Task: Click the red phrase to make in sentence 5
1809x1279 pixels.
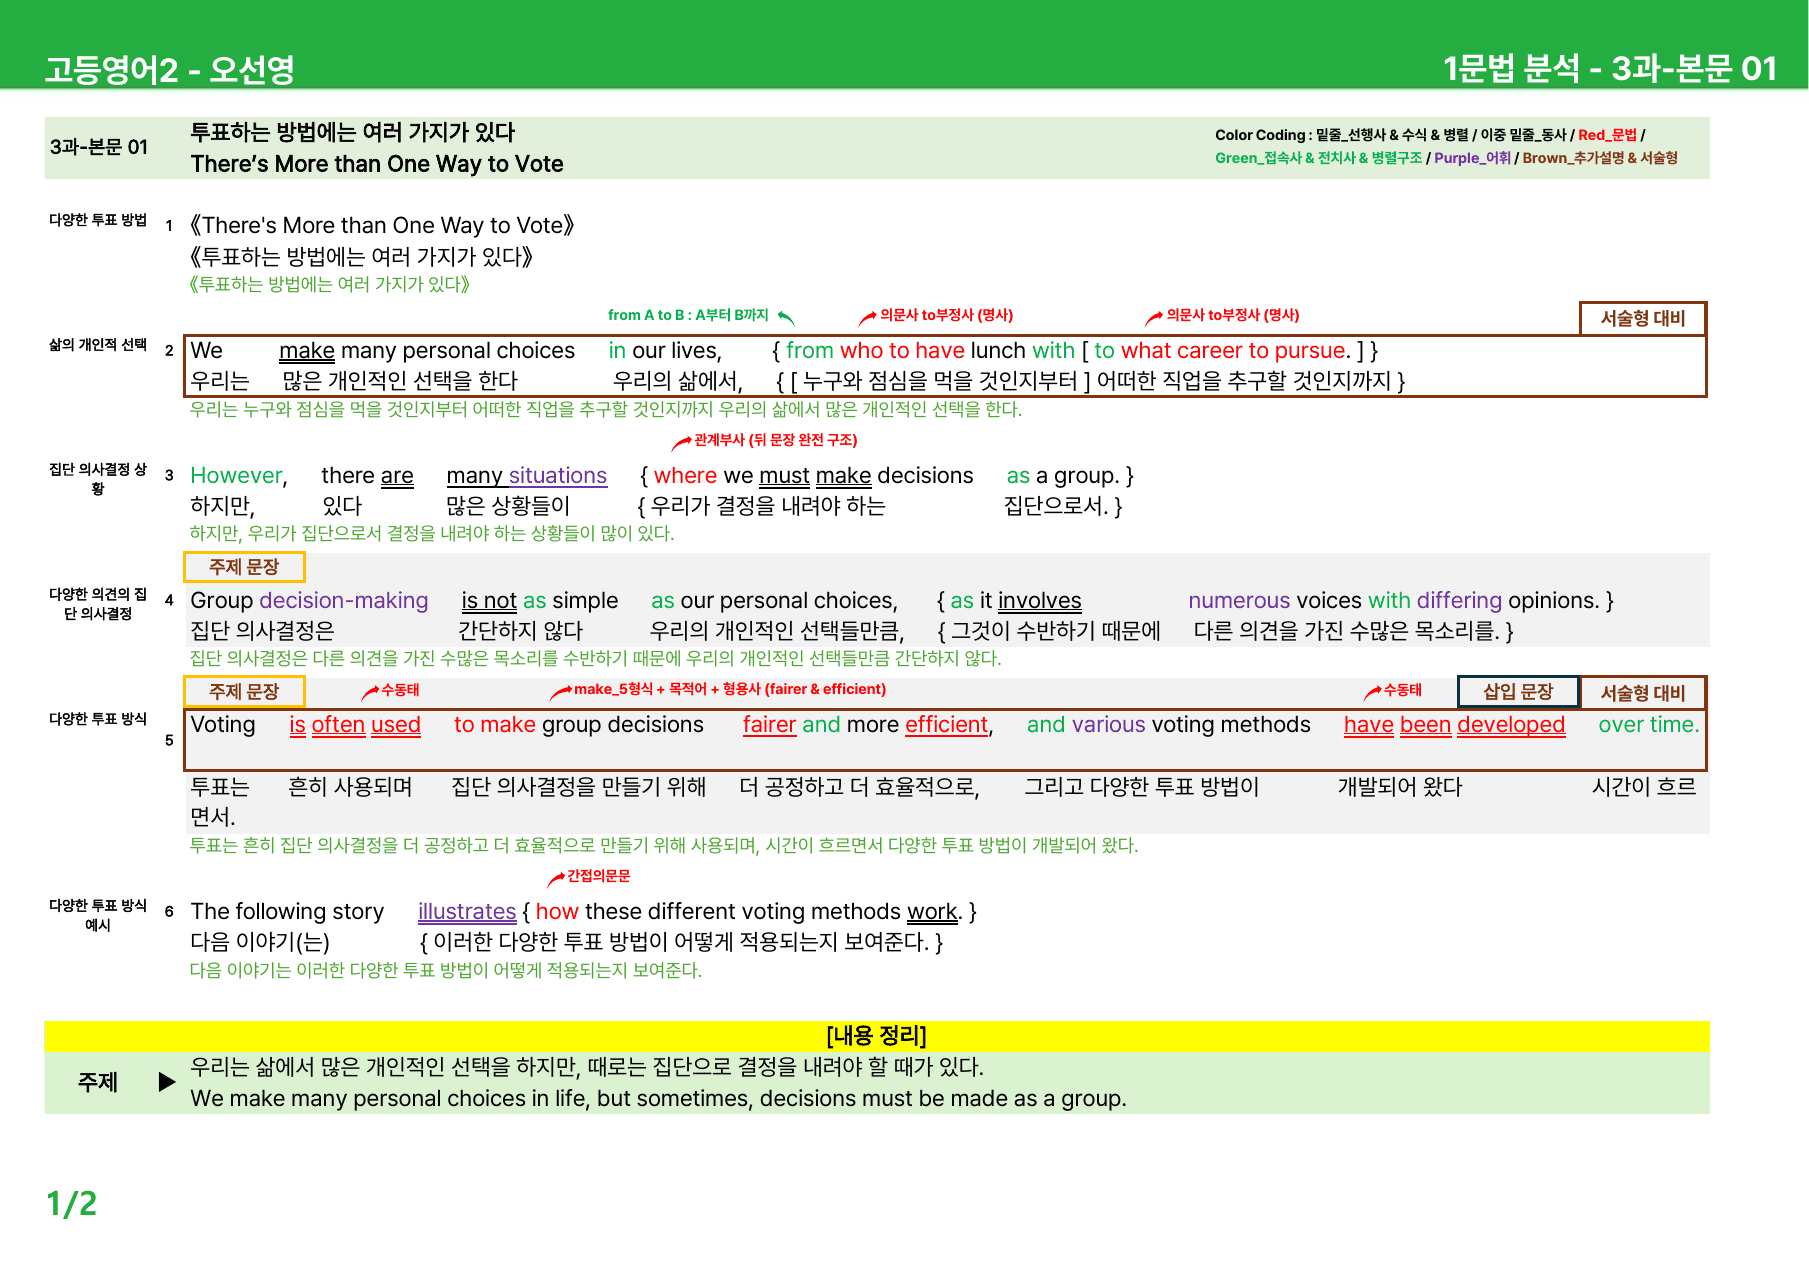Action: tap(495, 725)
